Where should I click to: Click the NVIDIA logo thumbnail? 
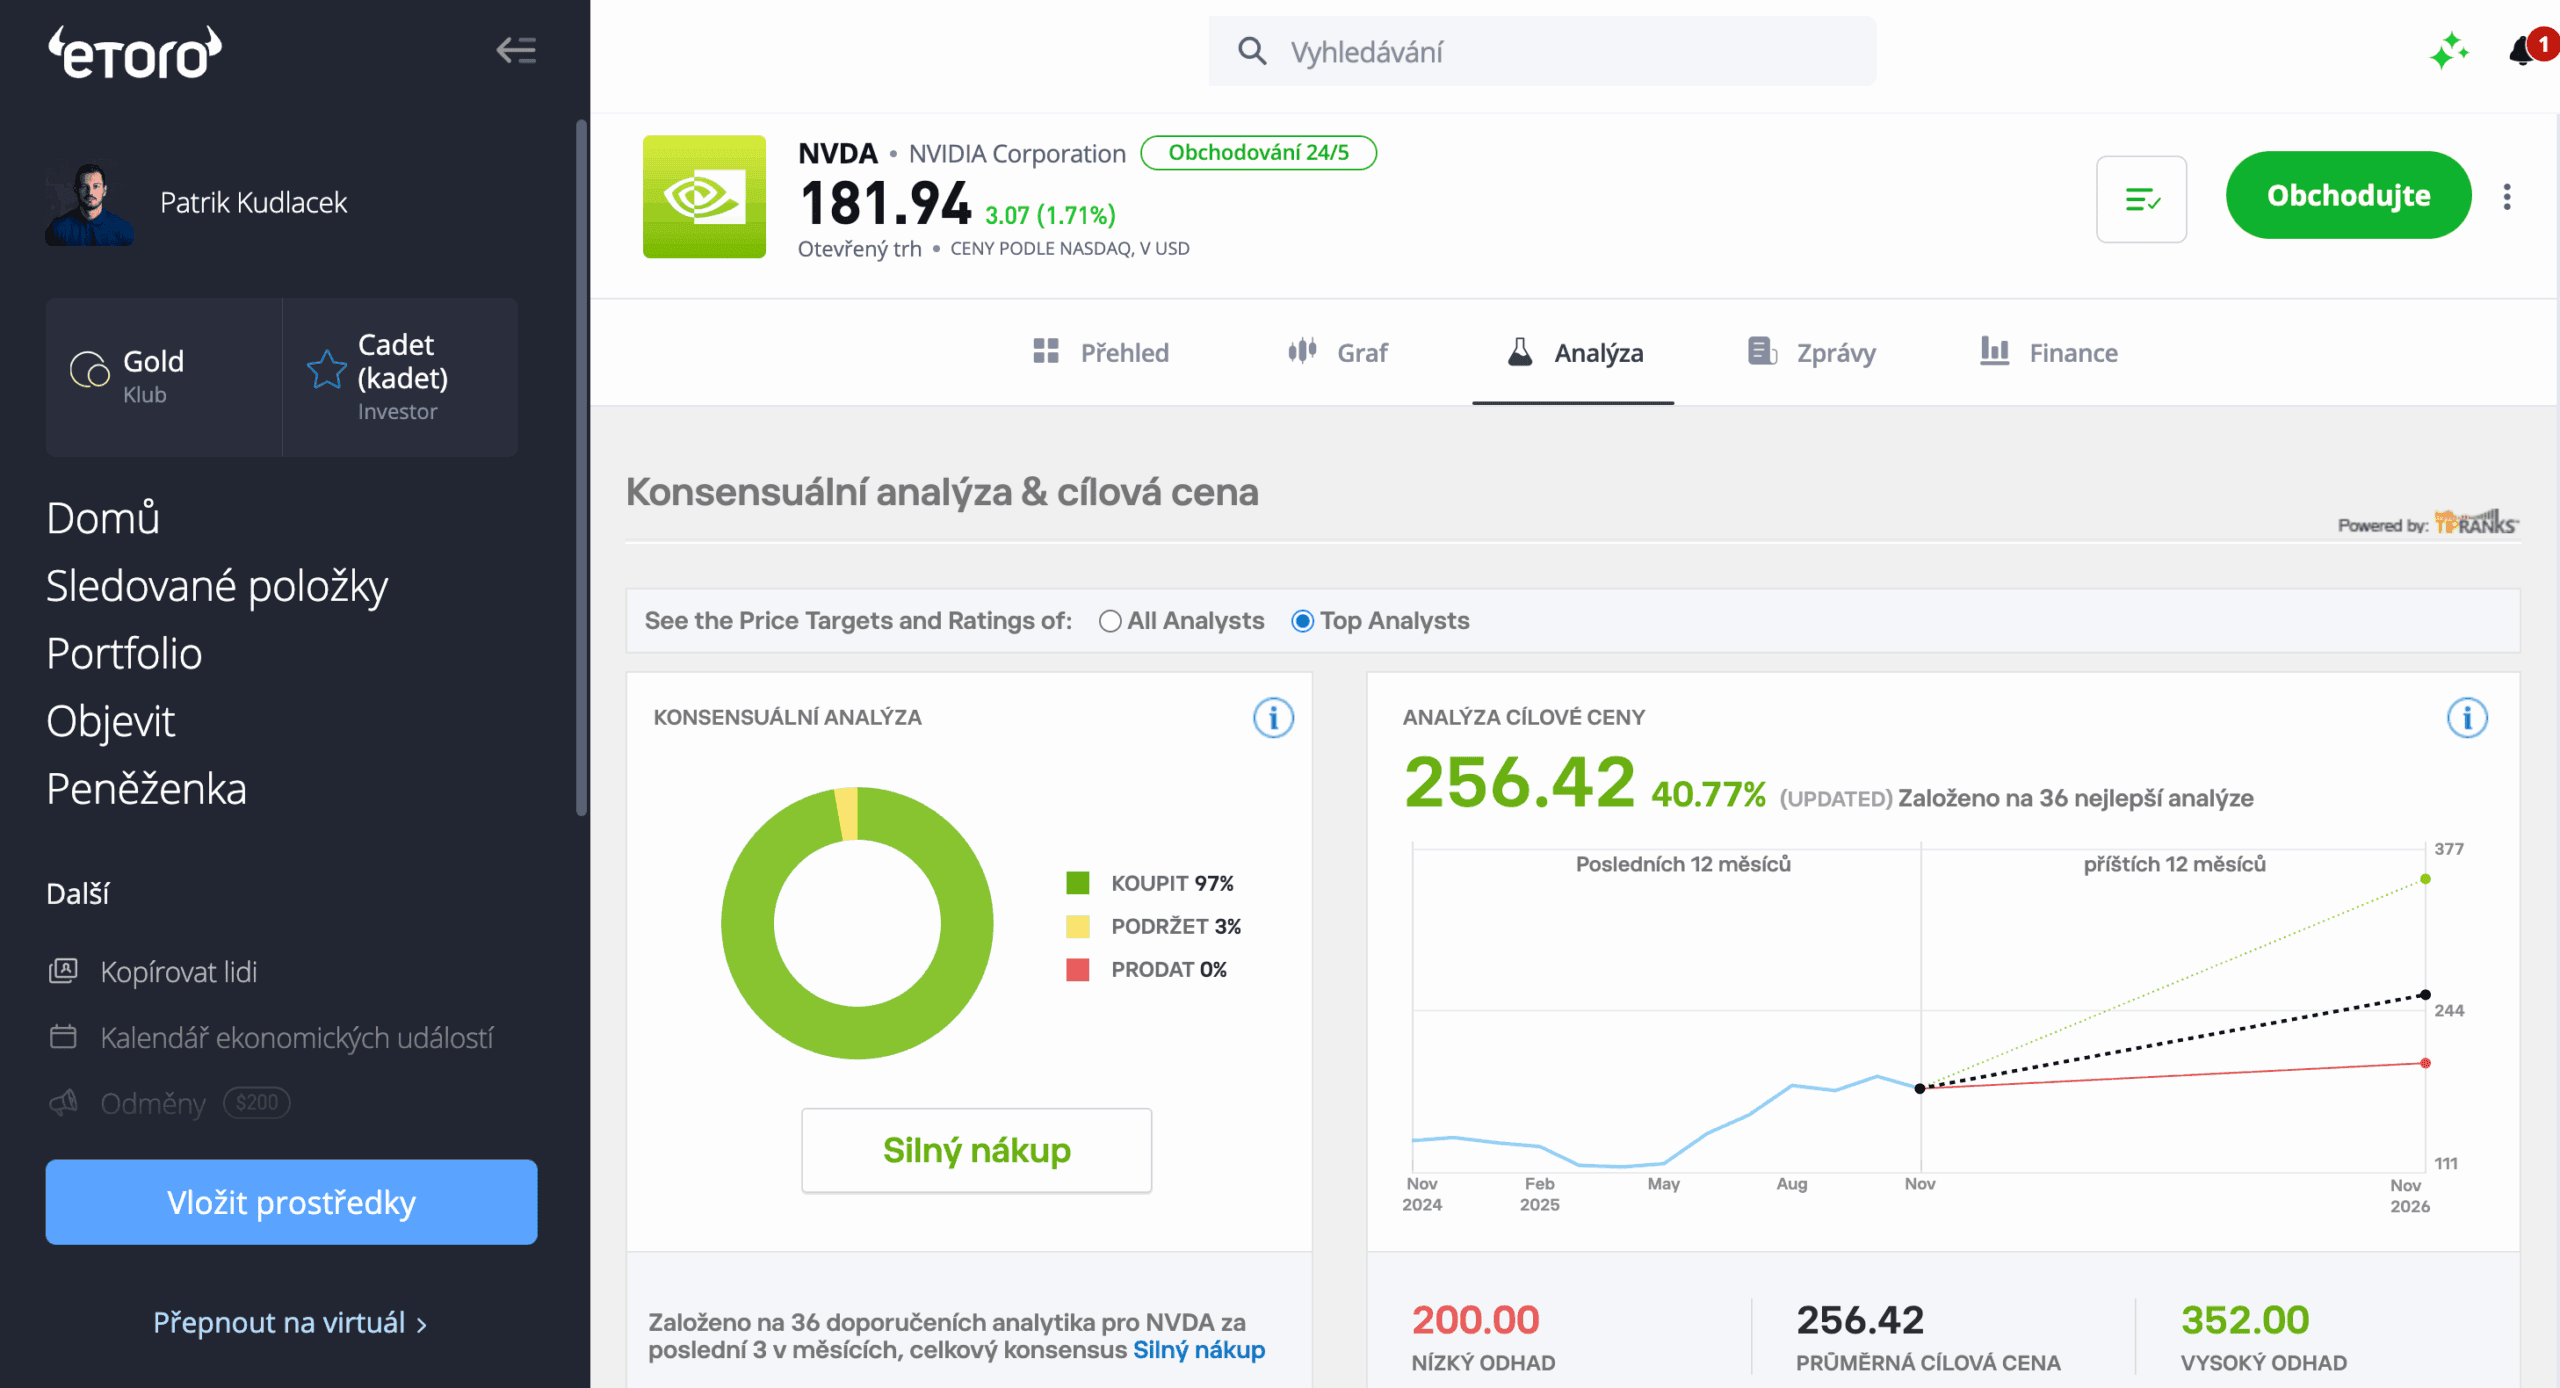pyautogui.click(x=704, y=197)
